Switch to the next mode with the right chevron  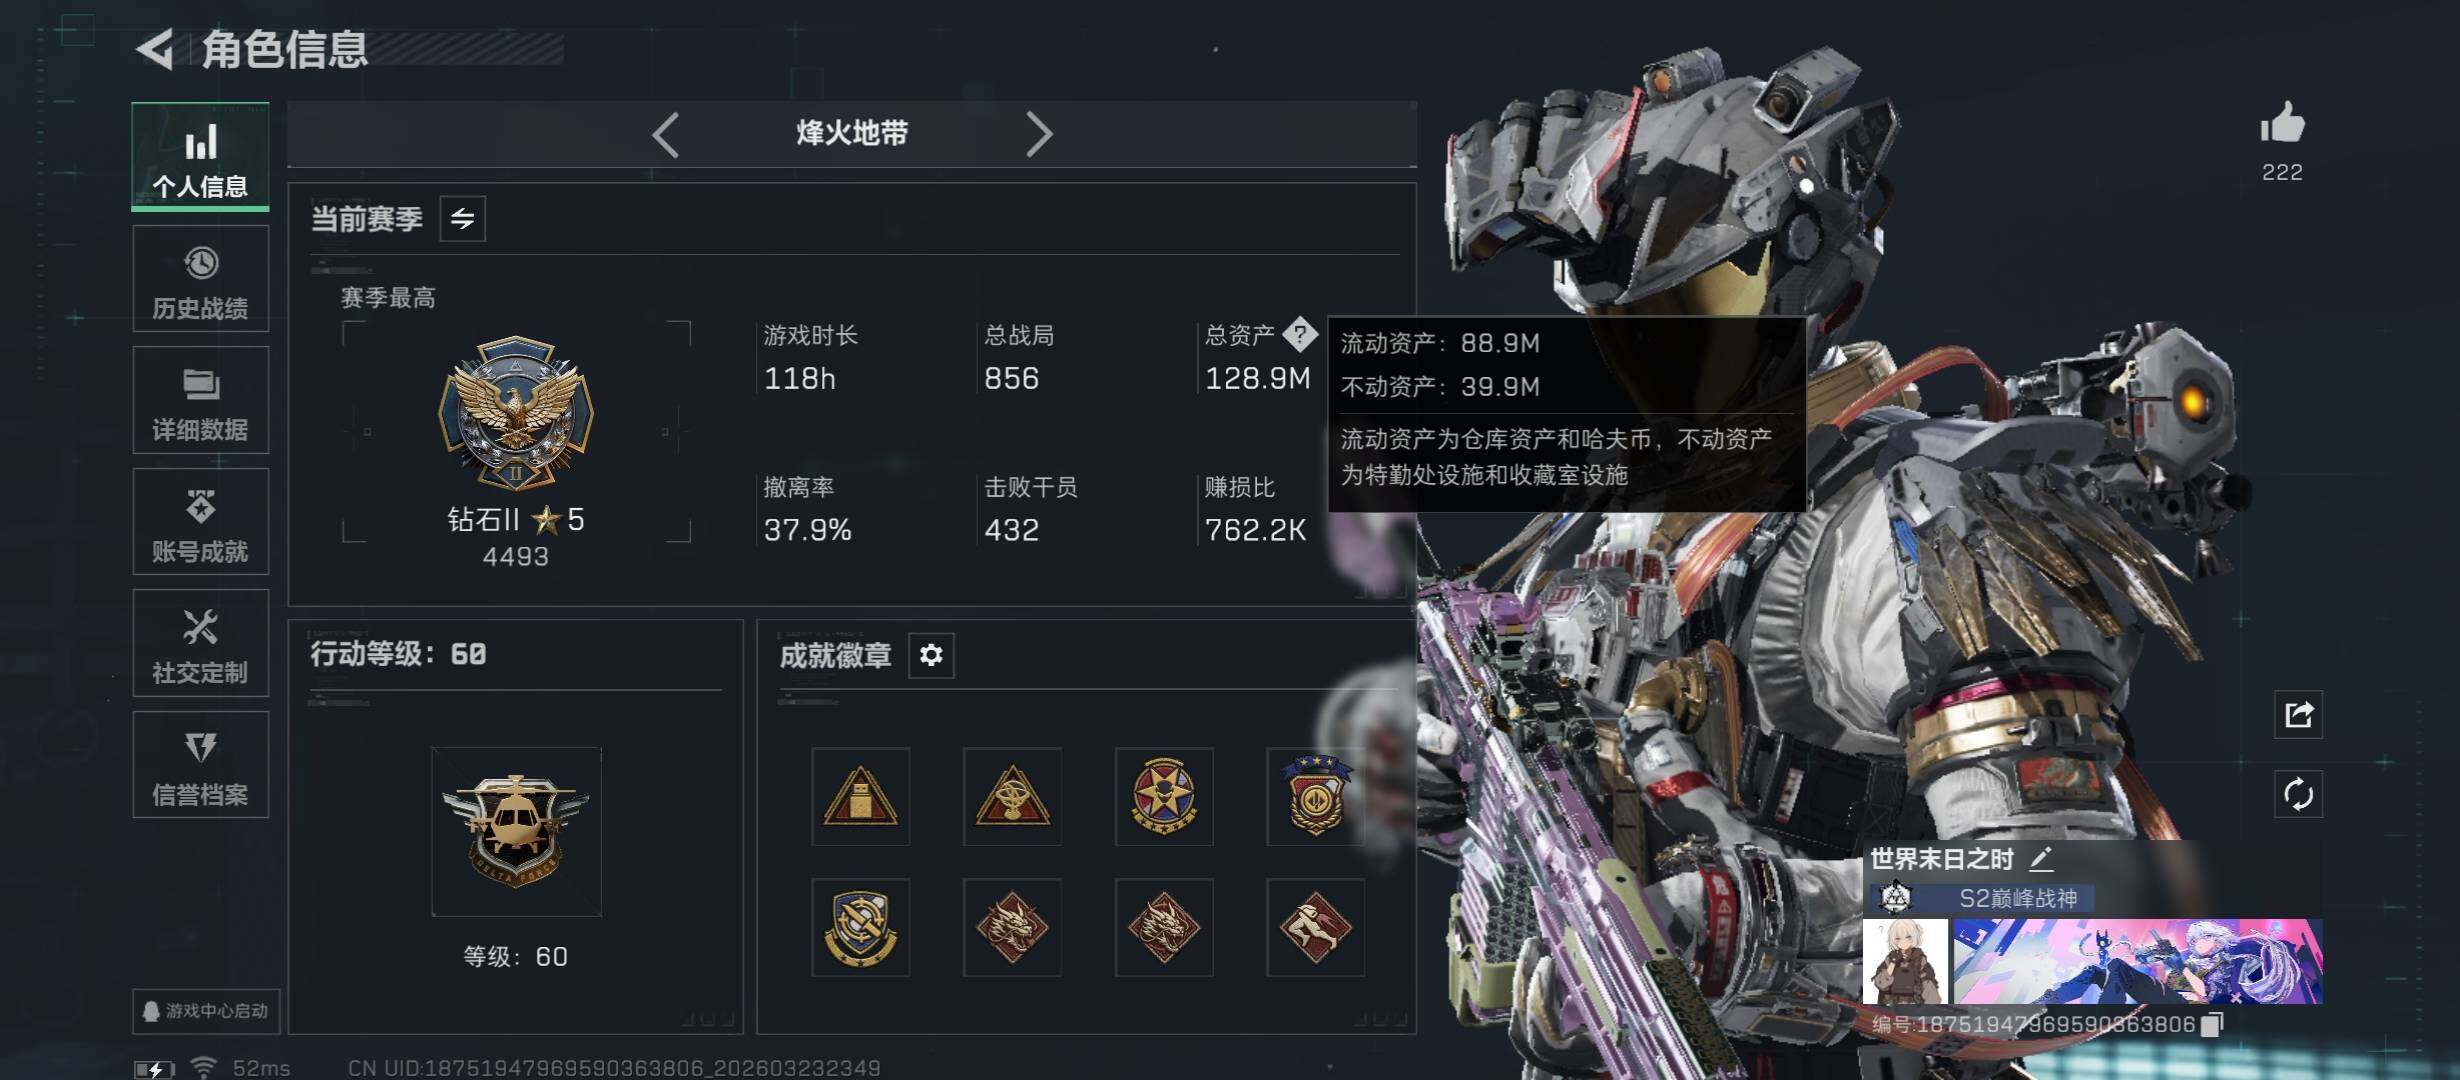coord(1039,134)
